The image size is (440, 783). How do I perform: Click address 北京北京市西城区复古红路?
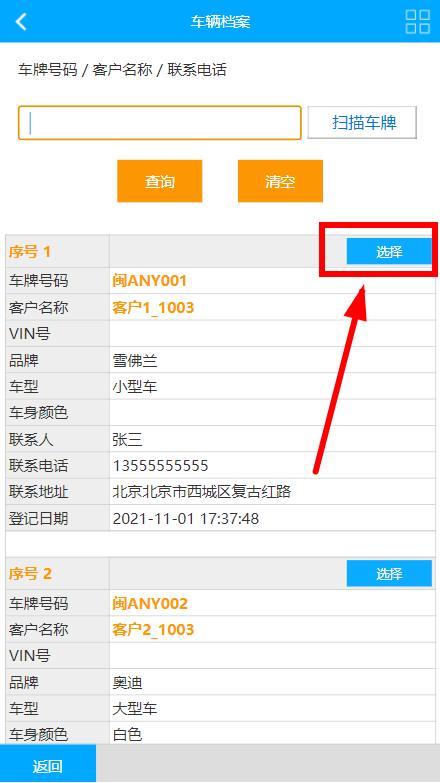pos(202,492)
